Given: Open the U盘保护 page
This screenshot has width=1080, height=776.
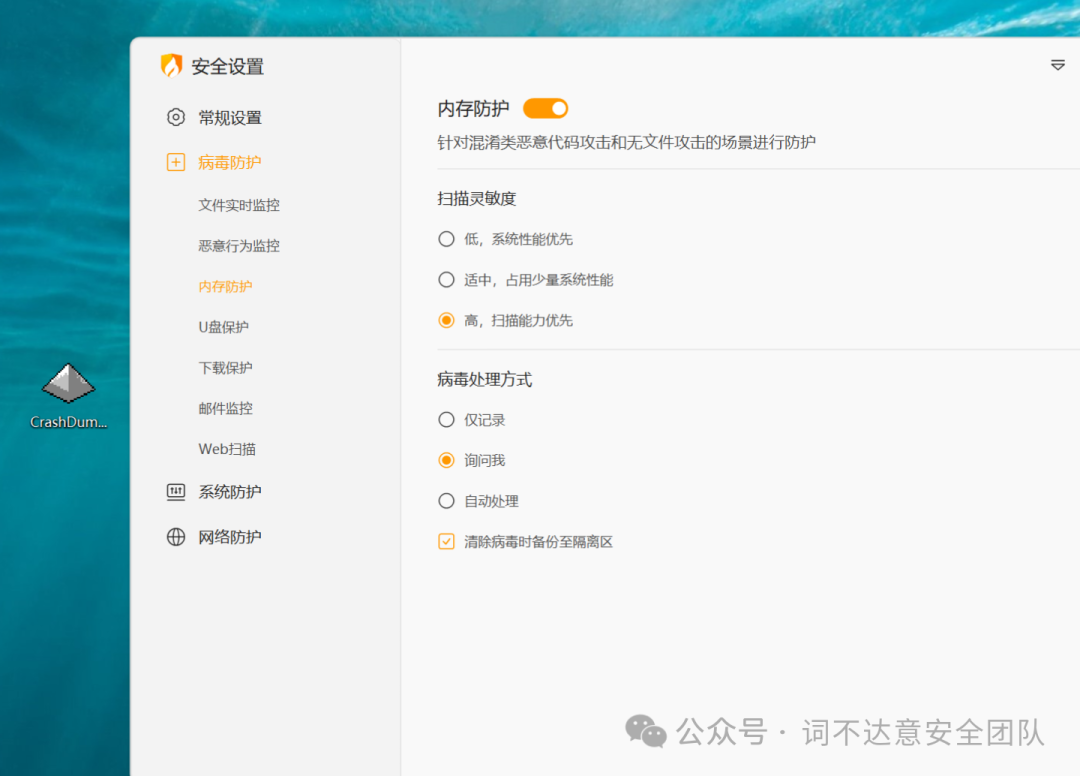Looking at the screenshot, I should pos(224,327).
